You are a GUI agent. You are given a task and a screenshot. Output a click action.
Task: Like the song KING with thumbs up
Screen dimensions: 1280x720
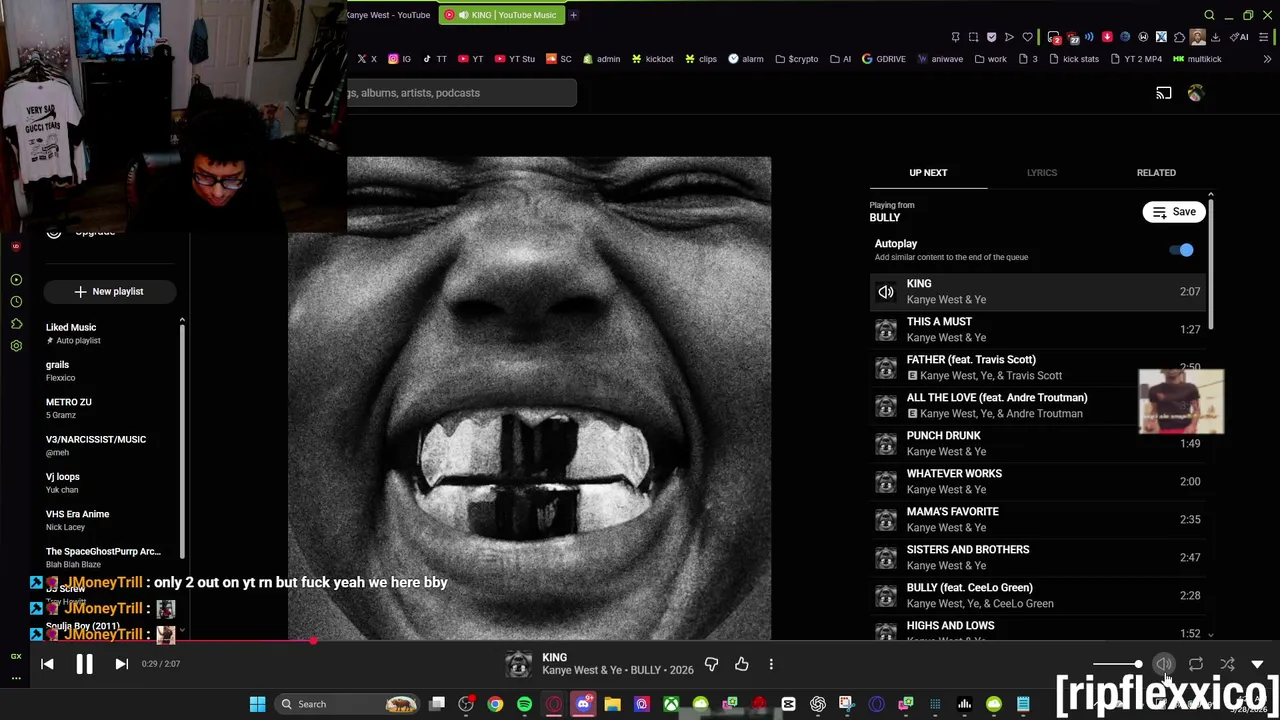click(741, 664)
